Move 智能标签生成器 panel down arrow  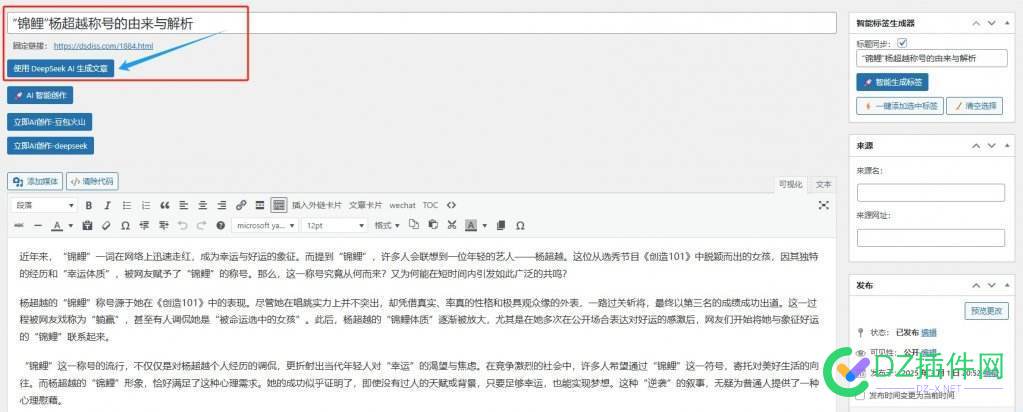coord(991,23)
